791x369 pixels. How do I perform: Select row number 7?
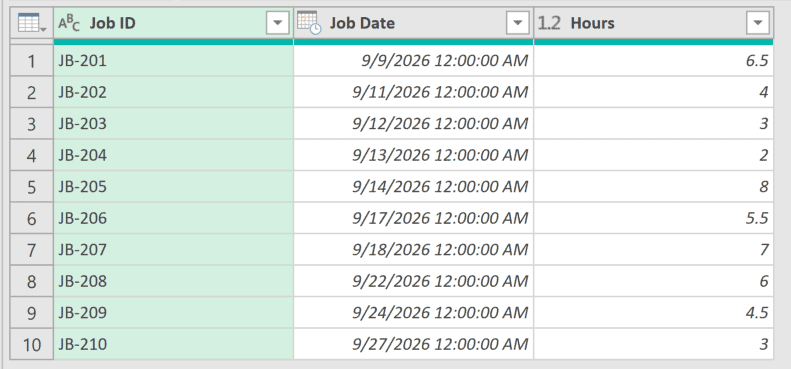tap(32, 249)
